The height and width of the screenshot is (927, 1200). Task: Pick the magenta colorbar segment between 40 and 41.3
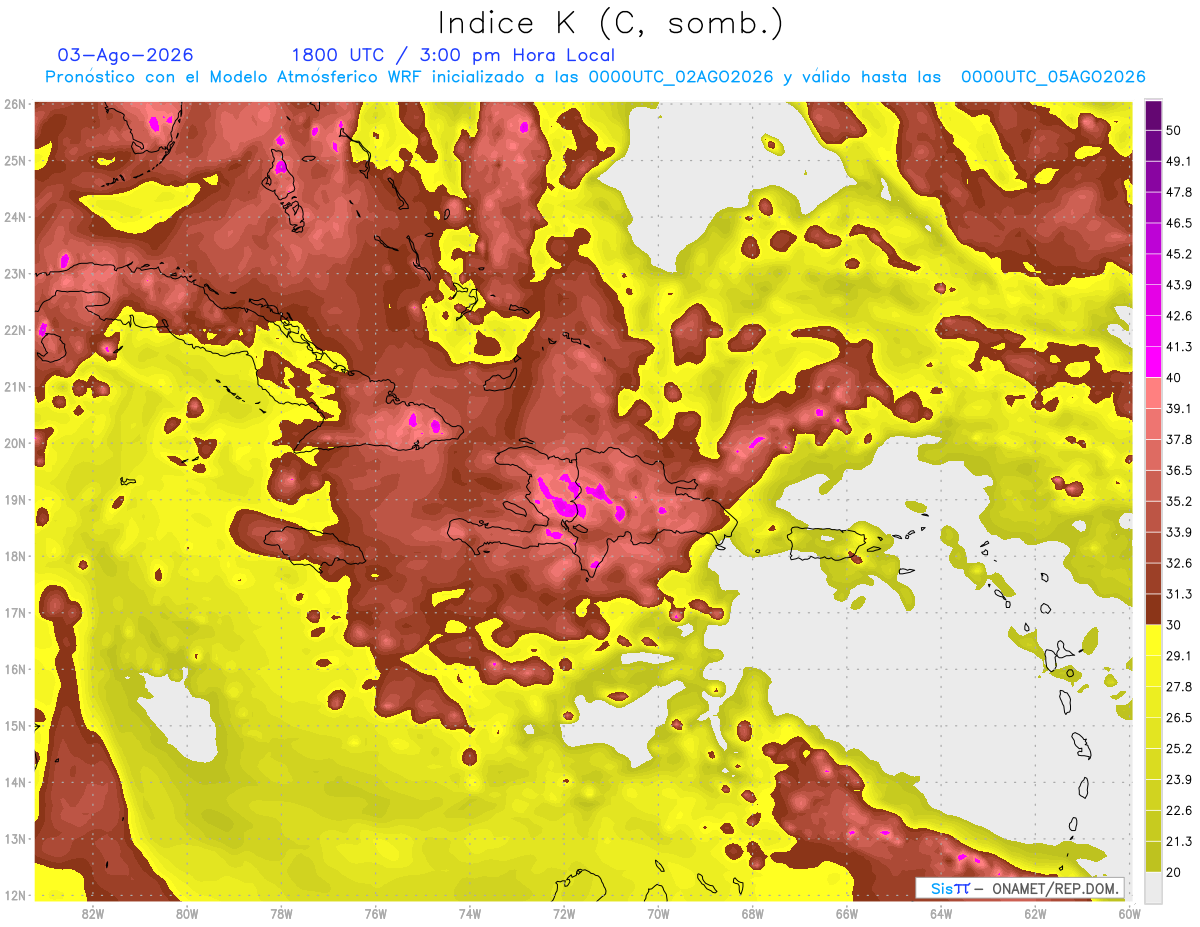pyautogui.click(x=1153, y=362)
